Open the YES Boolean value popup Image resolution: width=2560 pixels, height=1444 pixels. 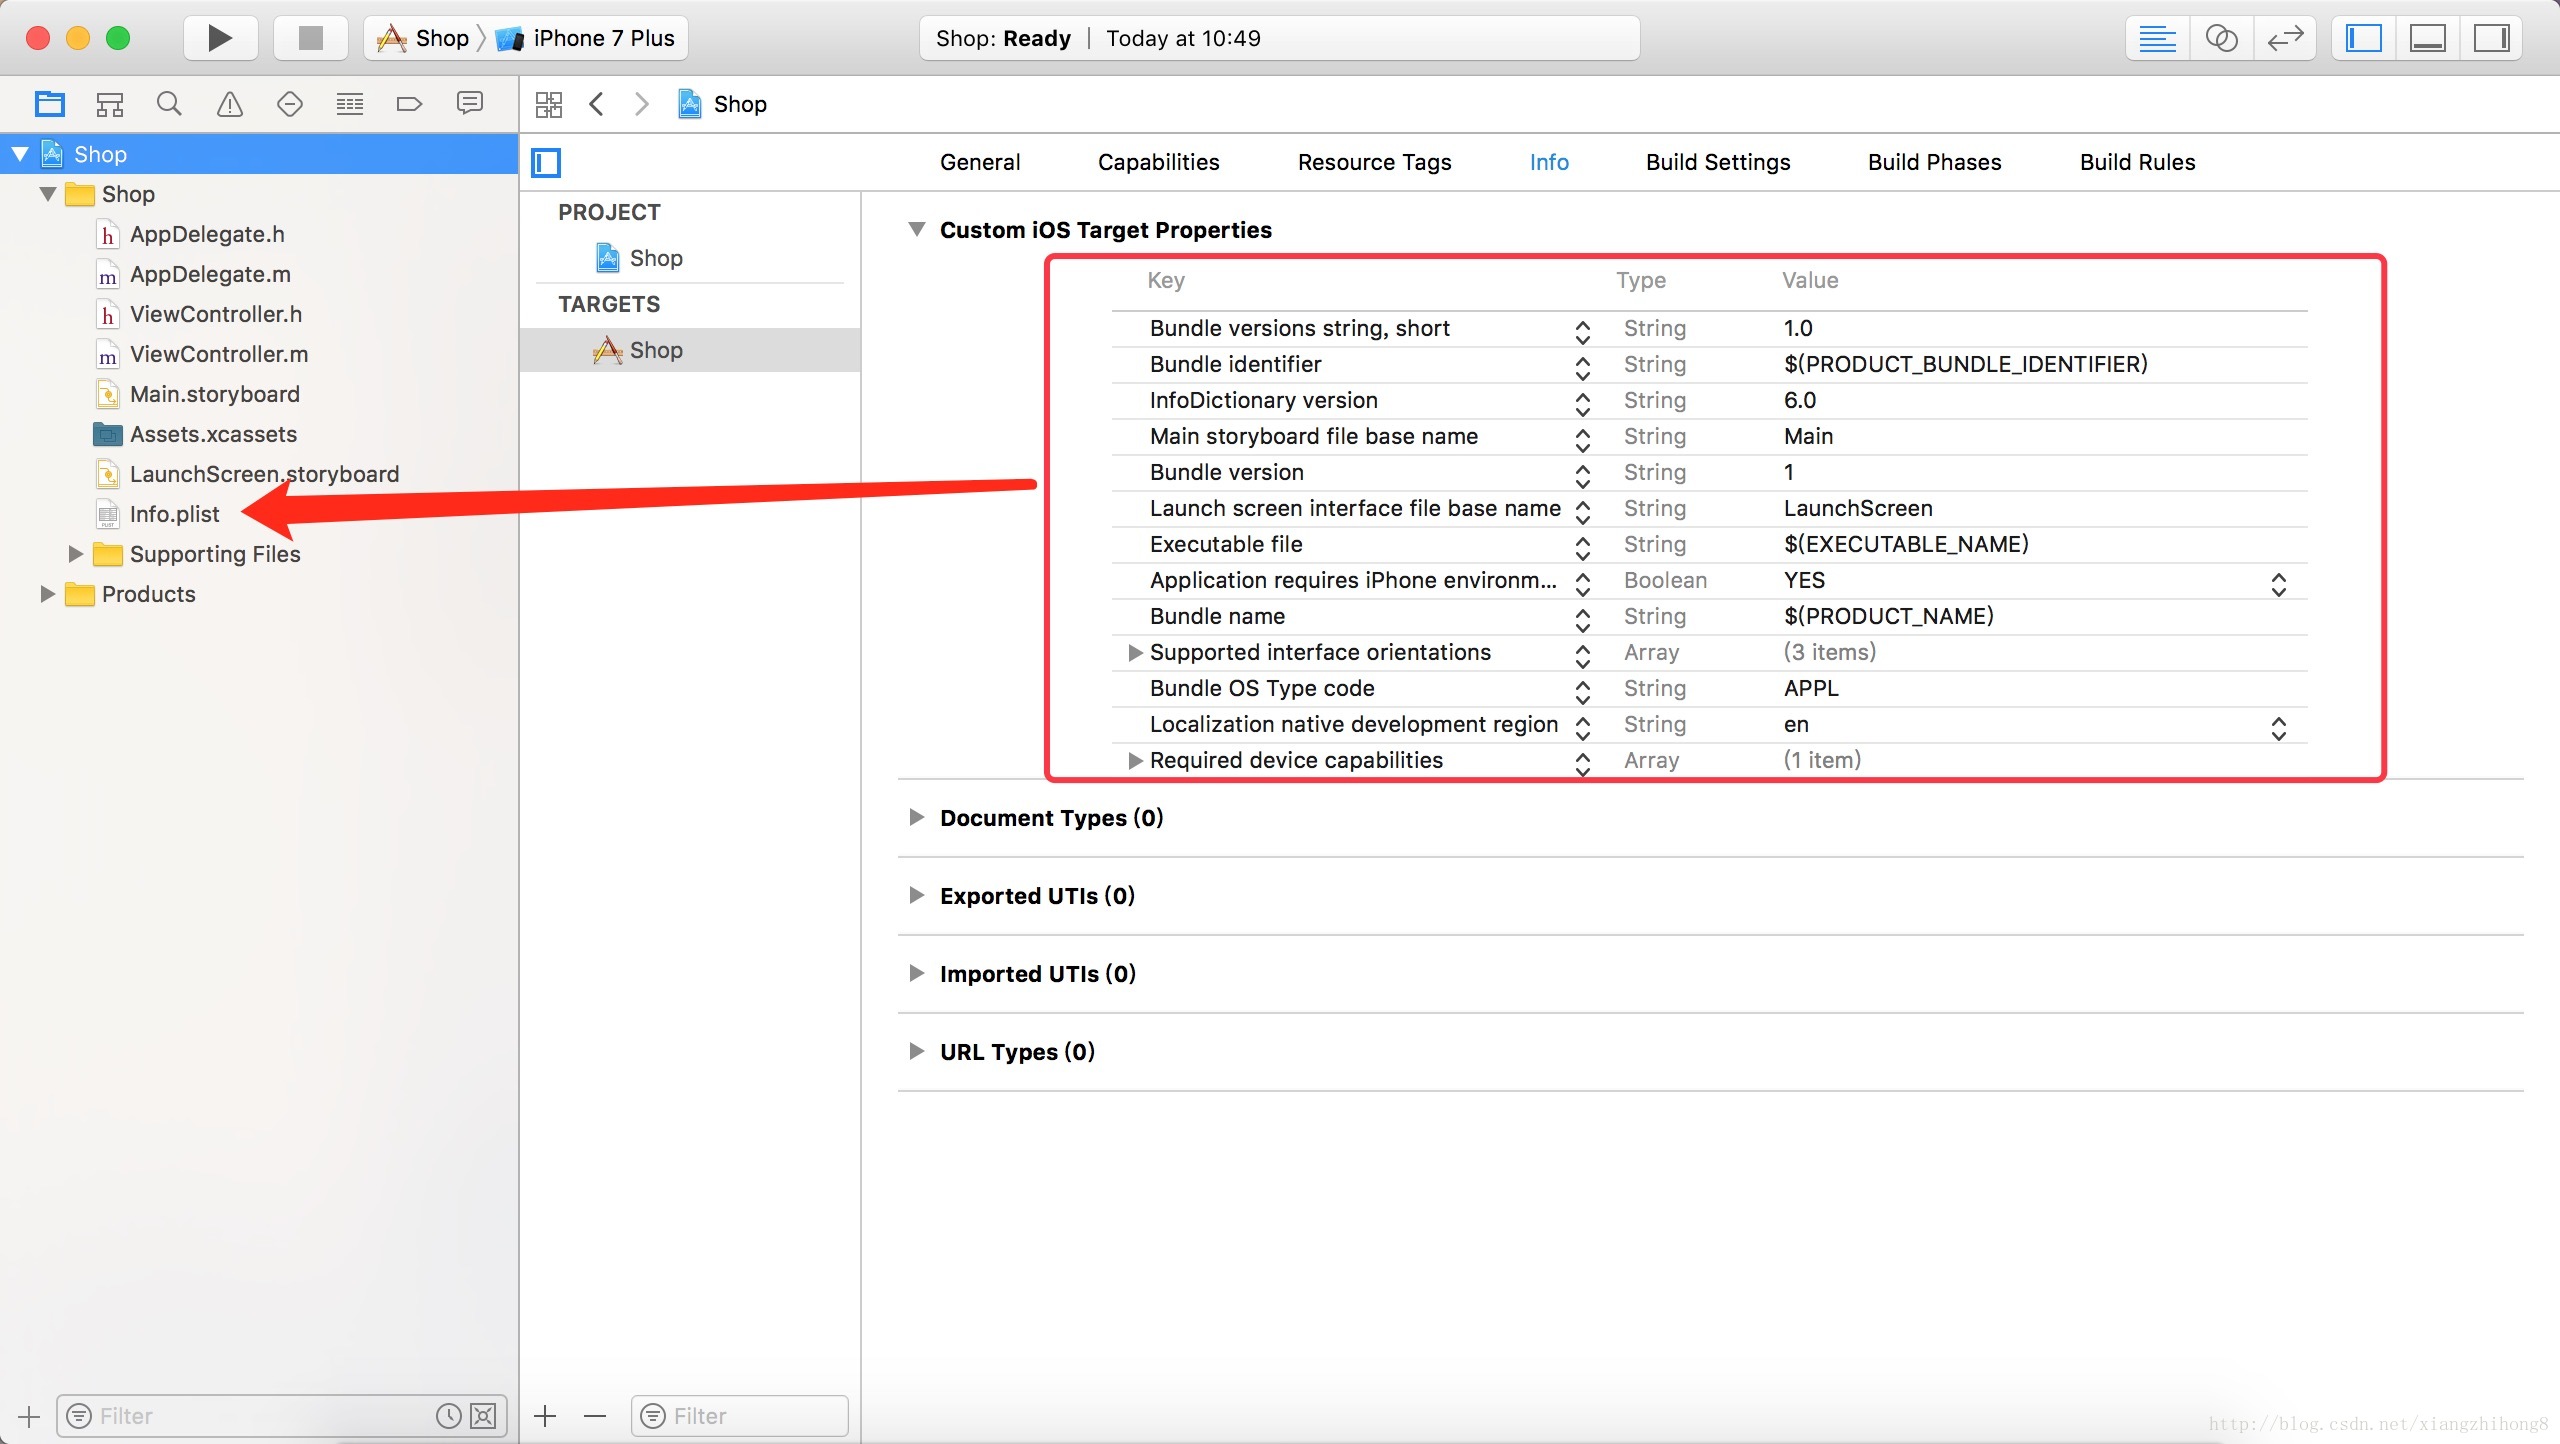(2278, 584)
